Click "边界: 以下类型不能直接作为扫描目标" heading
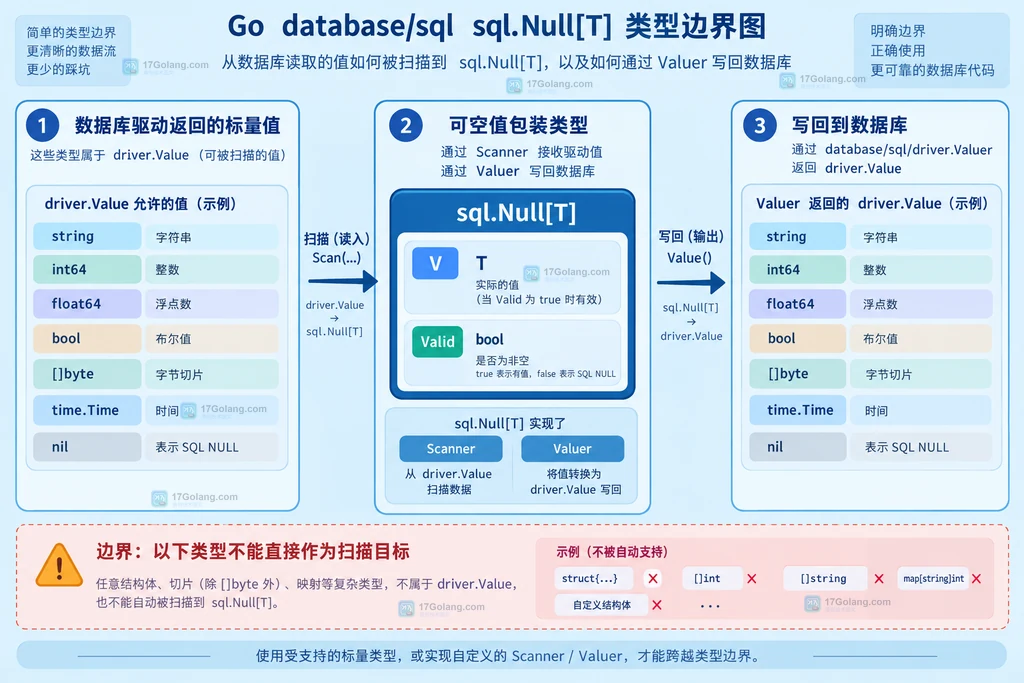 (x=253, y=552)
